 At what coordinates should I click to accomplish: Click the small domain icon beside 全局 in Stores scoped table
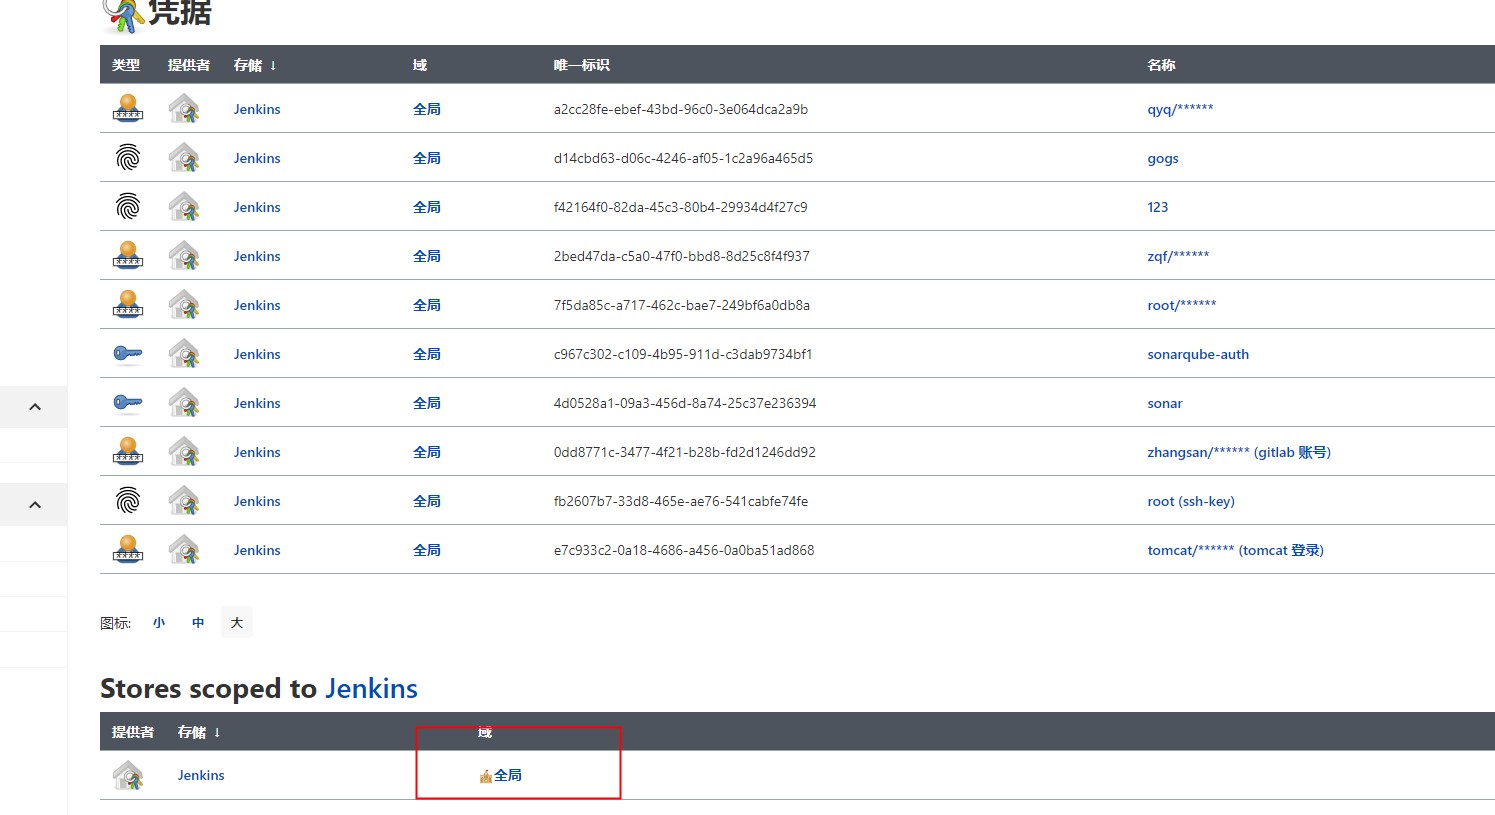486,776
